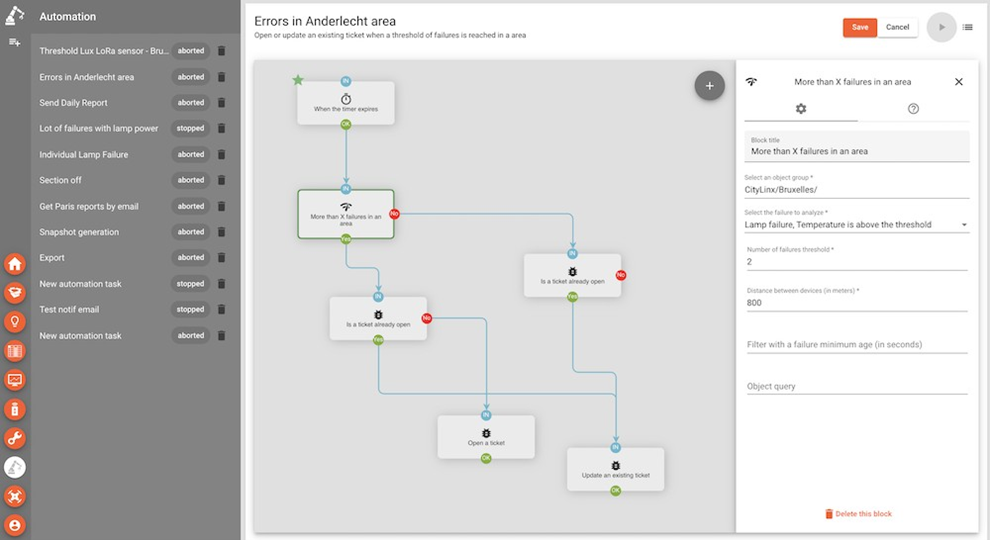Click trash icon for Section off task
This screenshot has height=540, width=990.
[221, 181]
